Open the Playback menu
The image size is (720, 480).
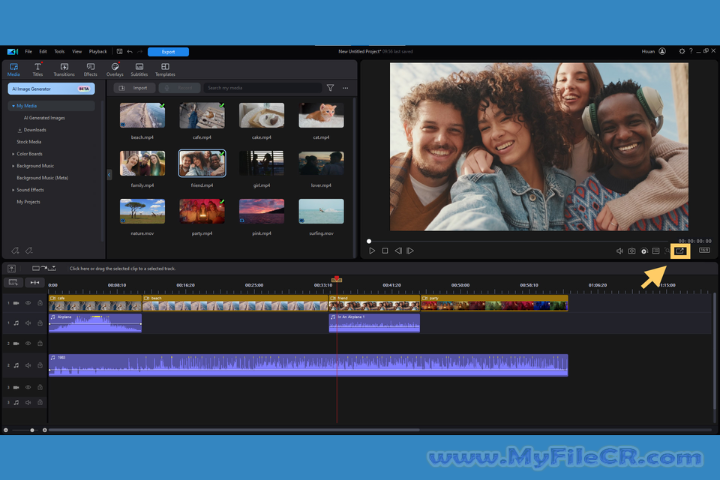(x=98, y=51)
